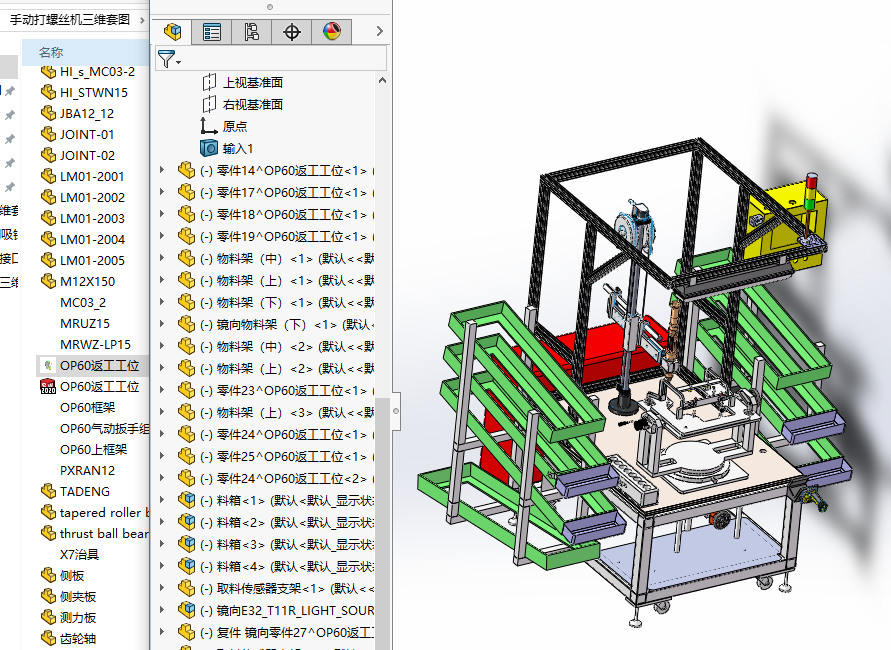Click scroll-up arrow of feature tree scrollbar
Screen dimensions: 891x650
(x=382, y=81)
